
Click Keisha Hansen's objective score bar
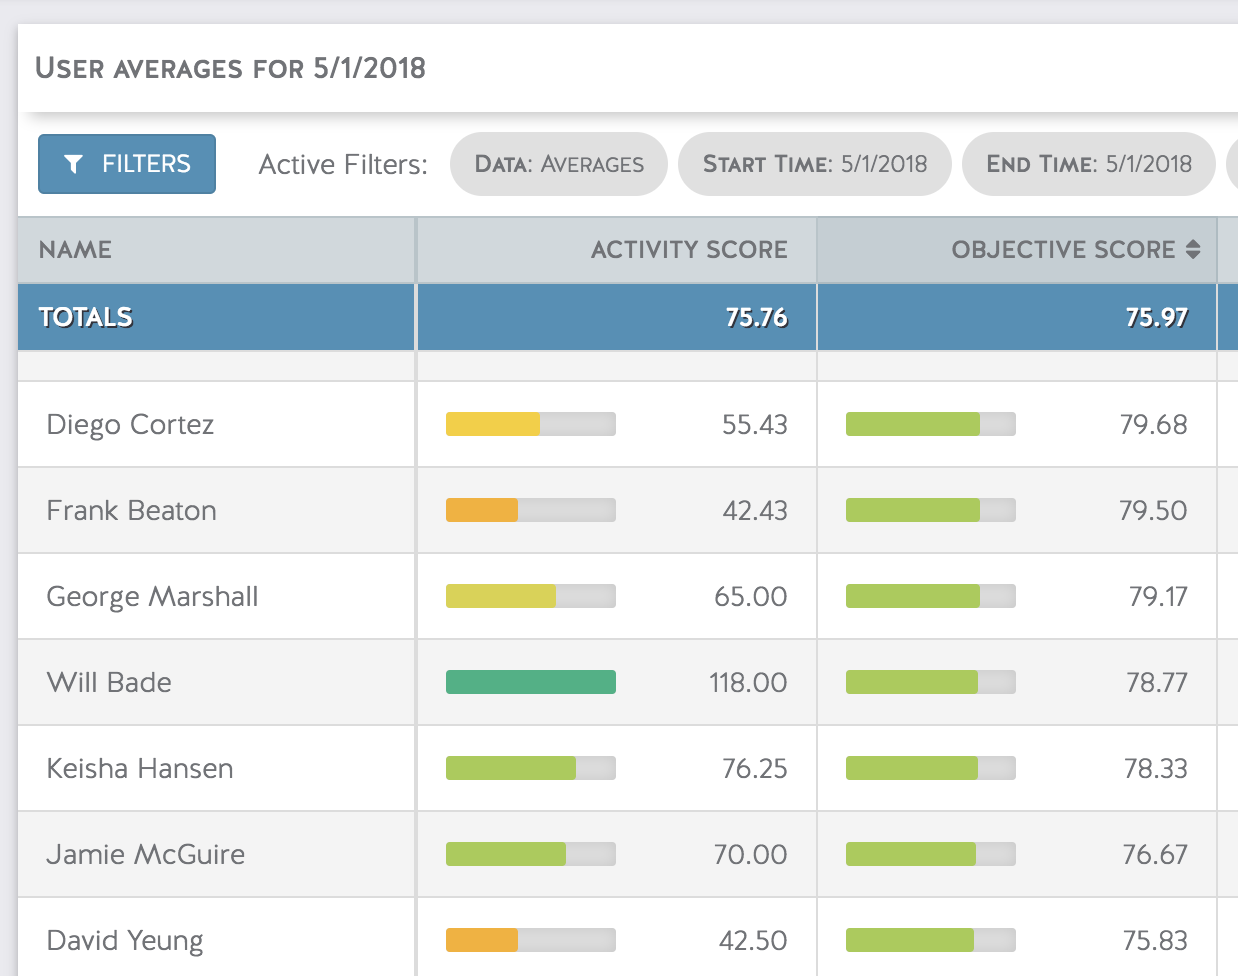(931, 768)
